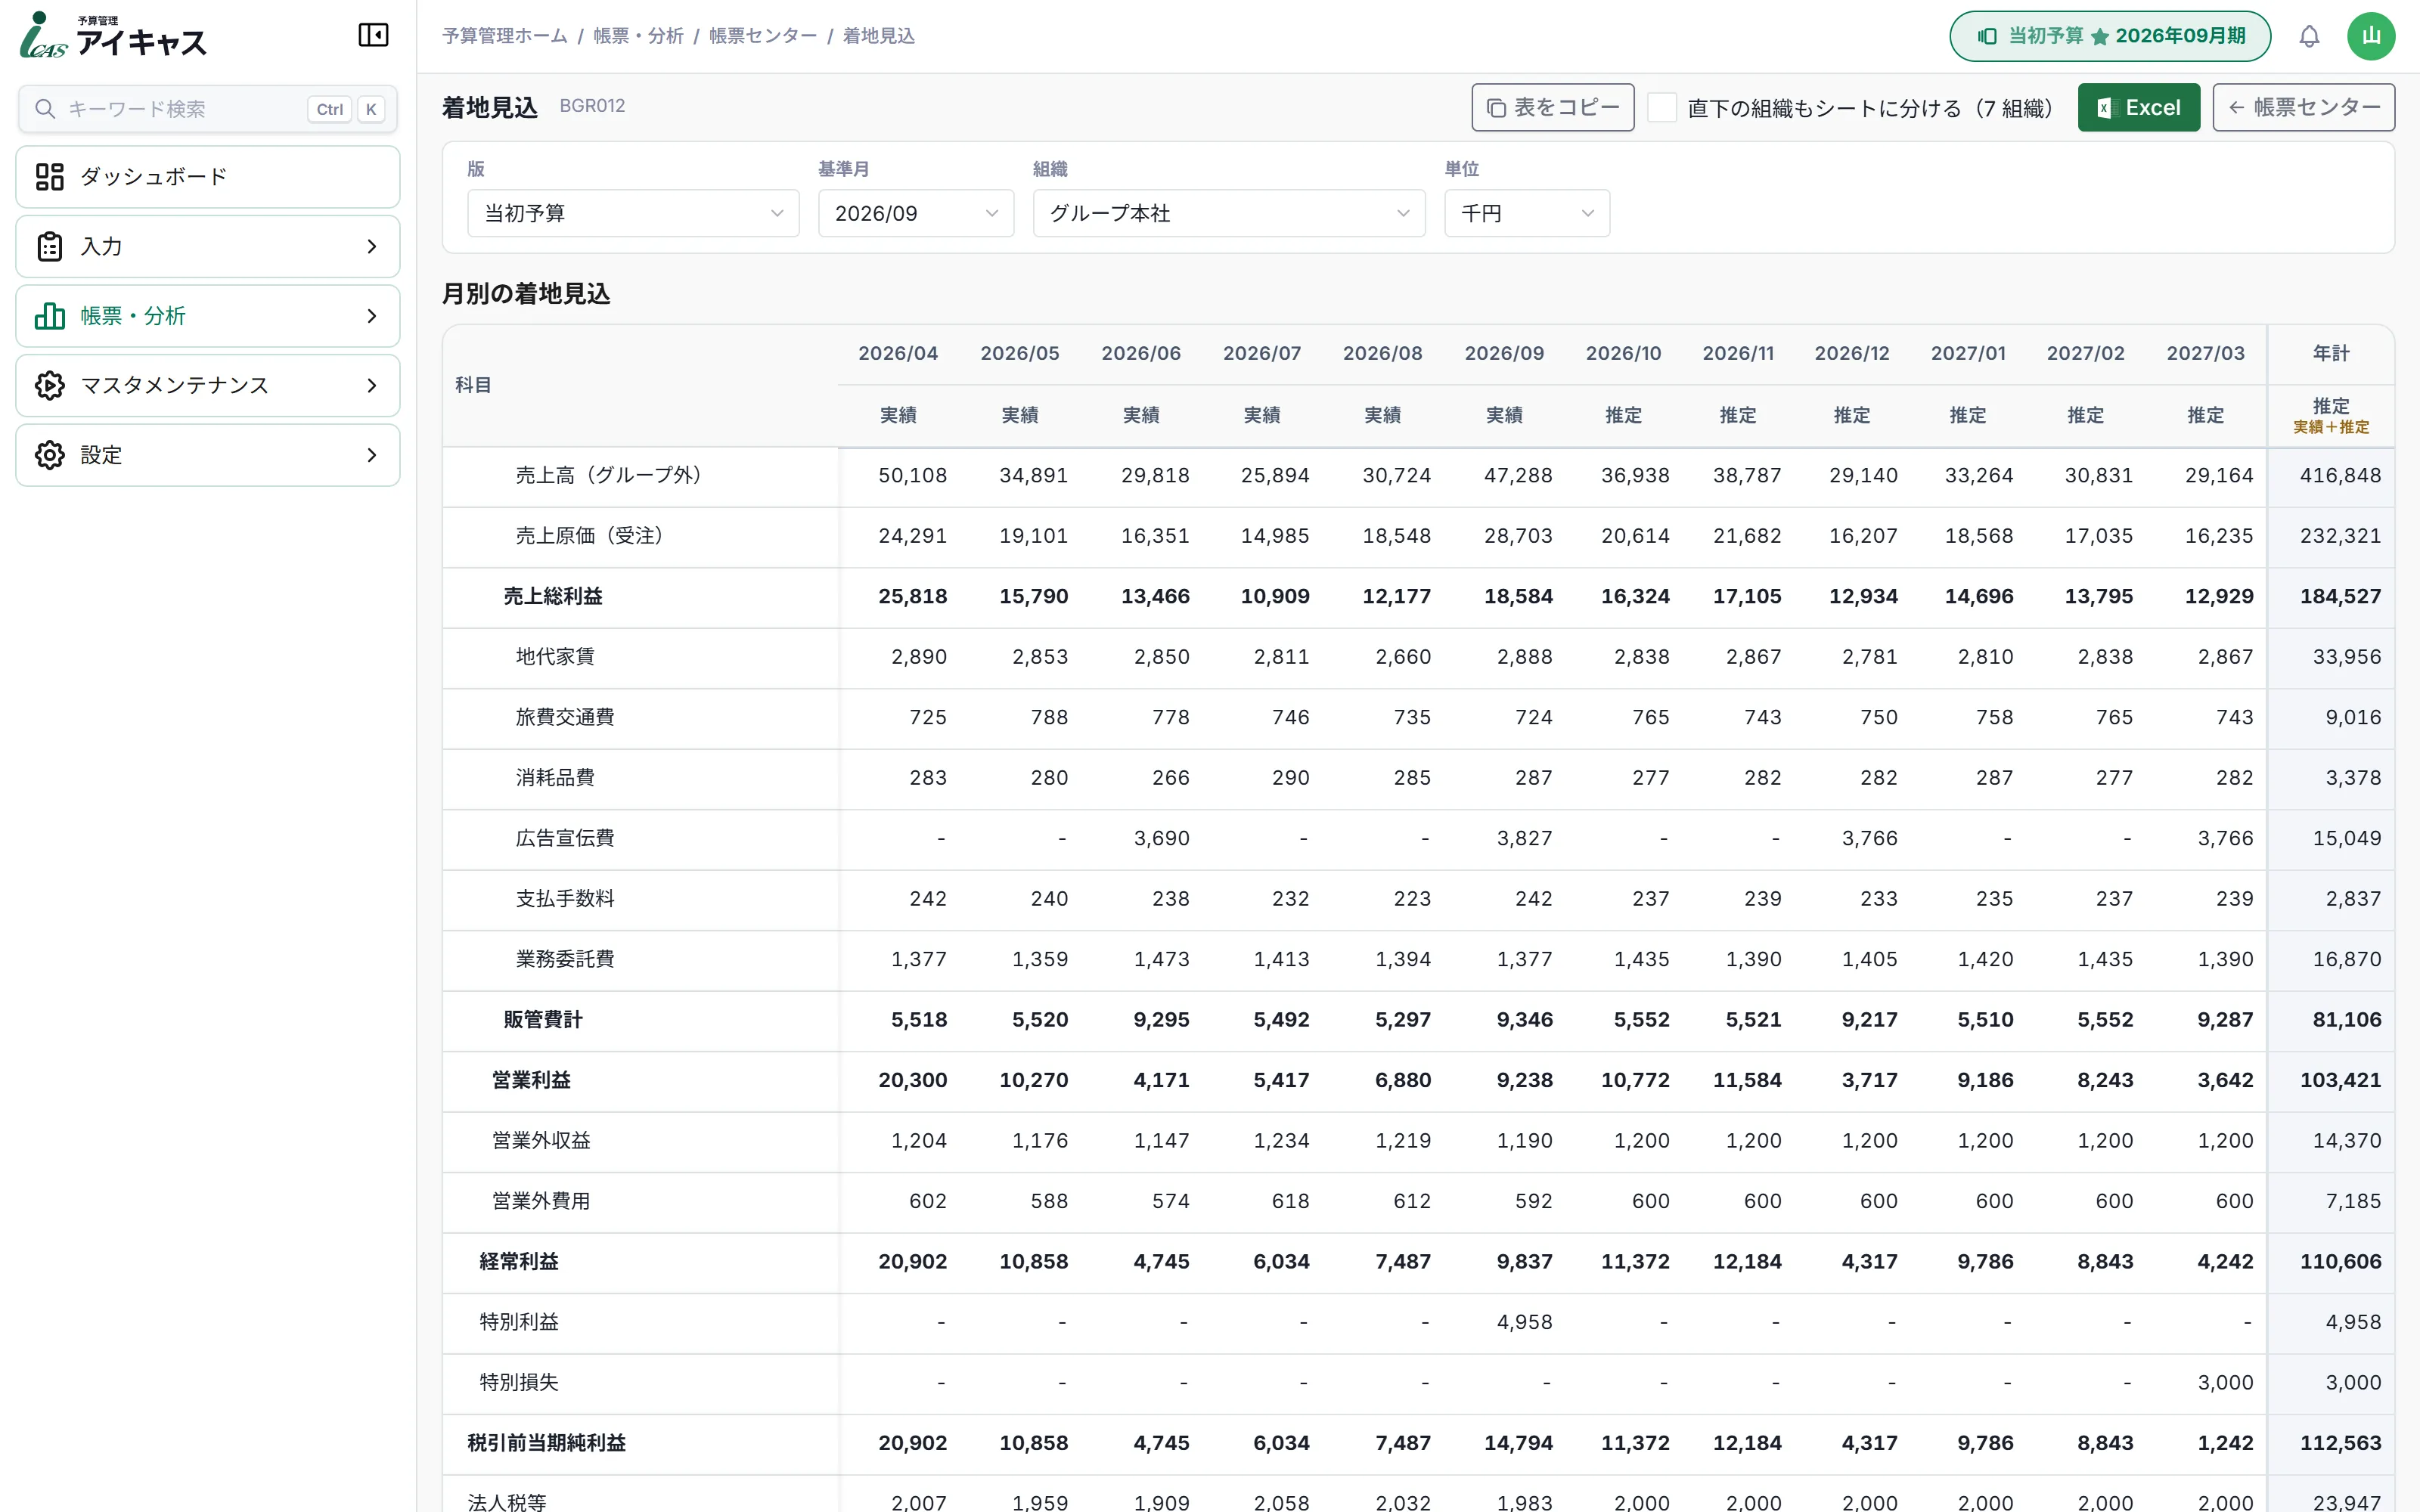
Task: Click the 2027/03 column header
Action: 2205,353
